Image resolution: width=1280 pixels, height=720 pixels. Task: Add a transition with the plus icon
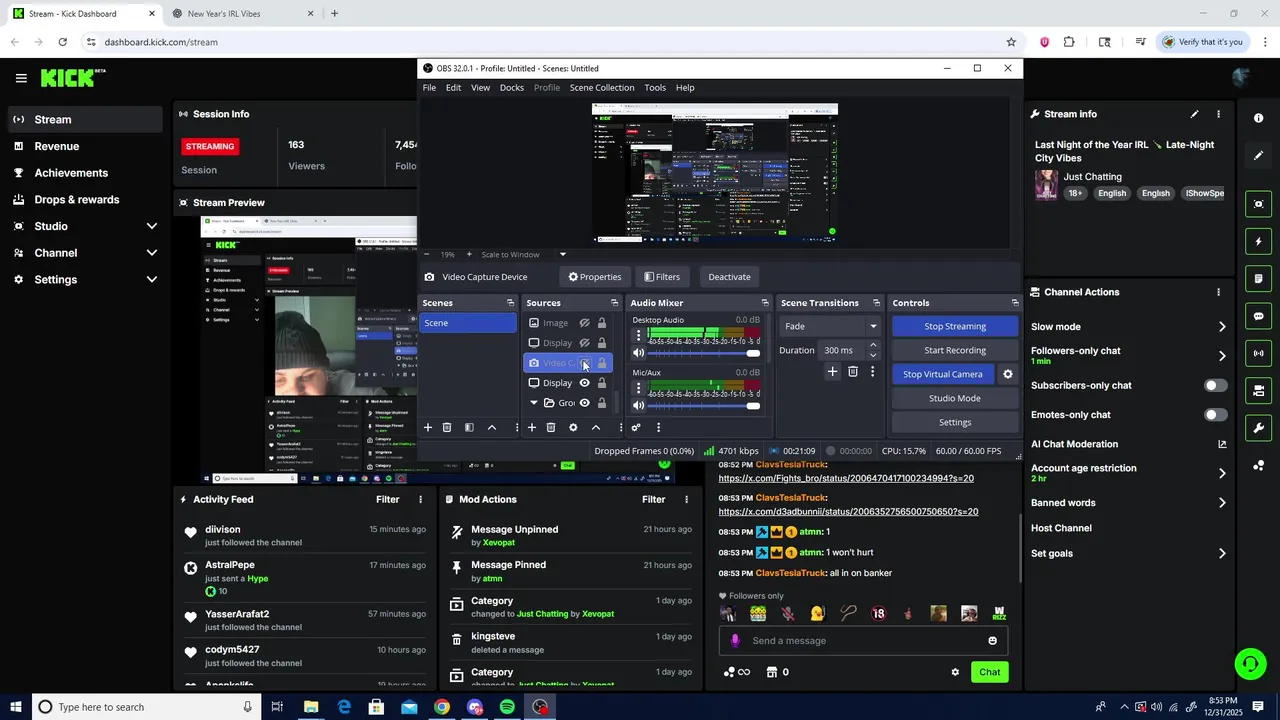832,372
